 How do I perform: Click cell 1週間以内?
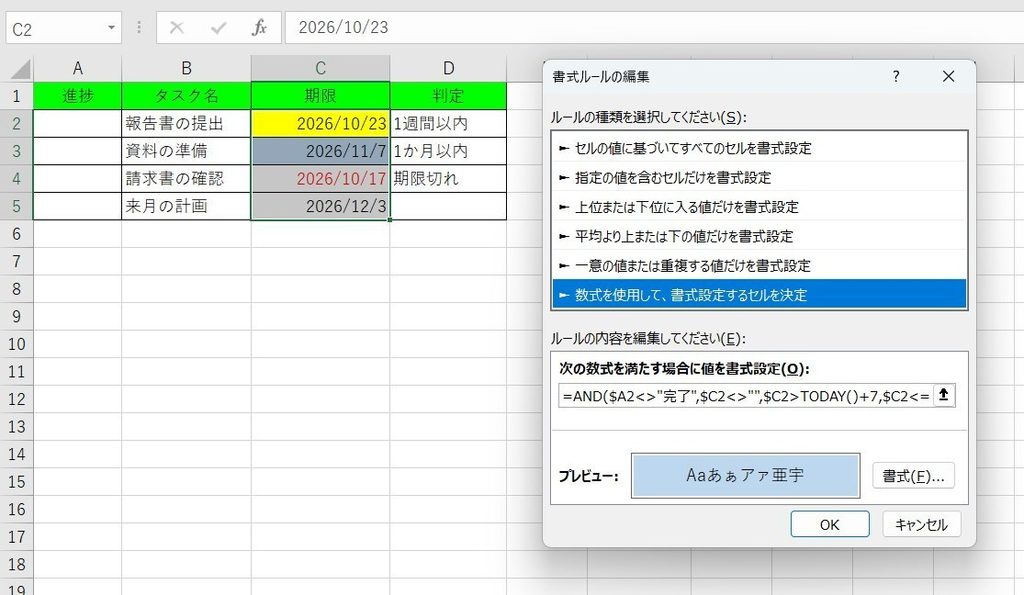point(448,123)
